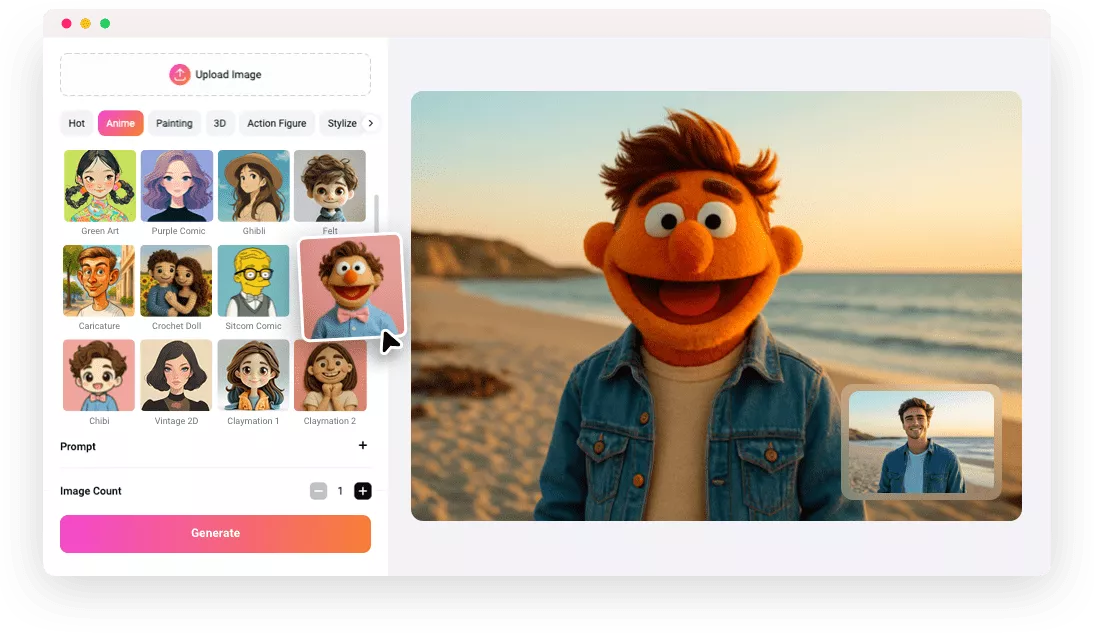Increase image count with plus button
Viewport: 1094px width, 635px height.
click(x=363, y=491)
